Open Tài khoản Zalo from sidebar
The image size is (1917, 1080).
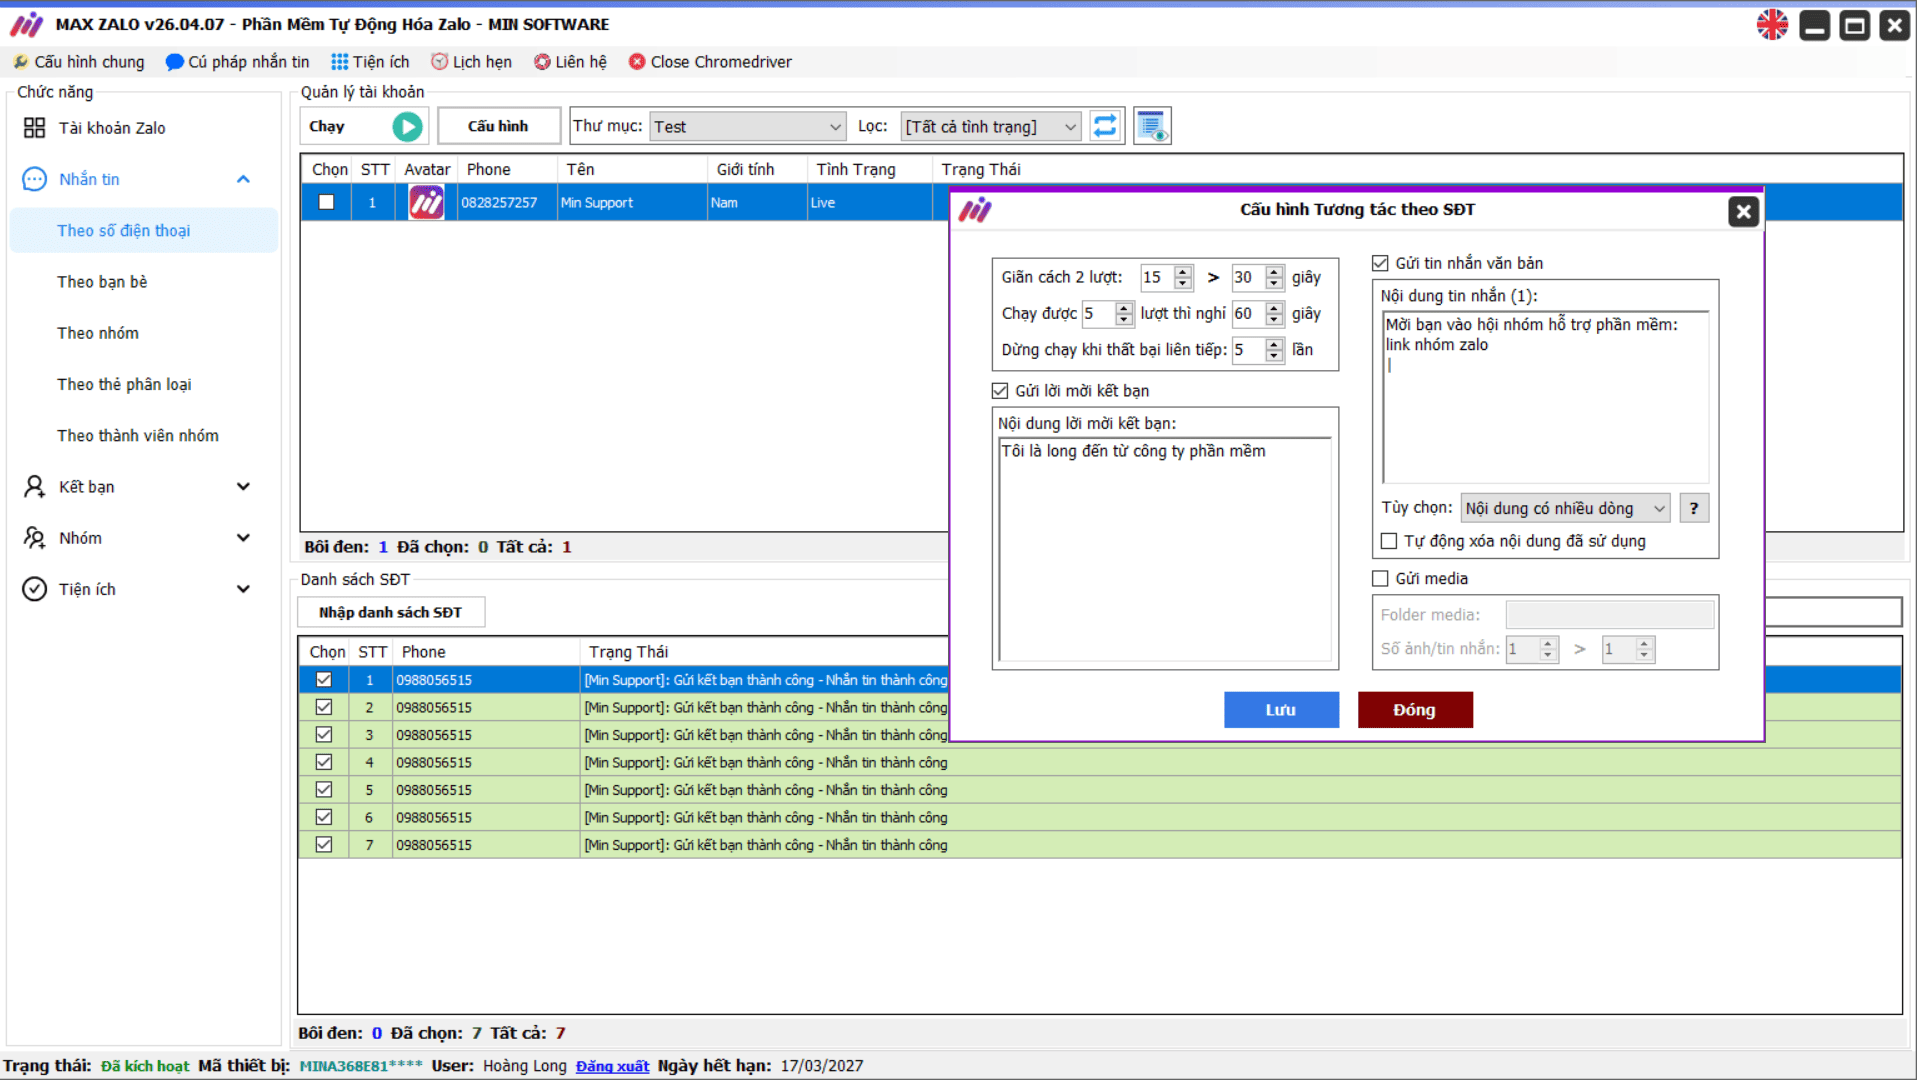112,128
